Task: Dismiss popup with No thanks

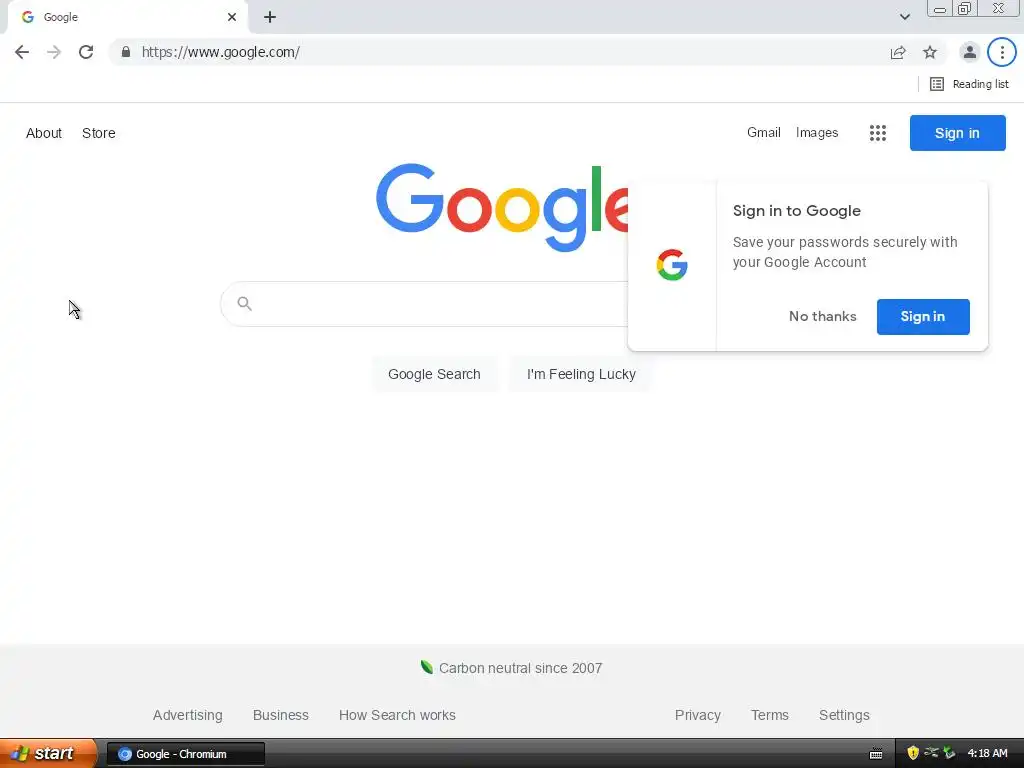Action: coord(822,317)
